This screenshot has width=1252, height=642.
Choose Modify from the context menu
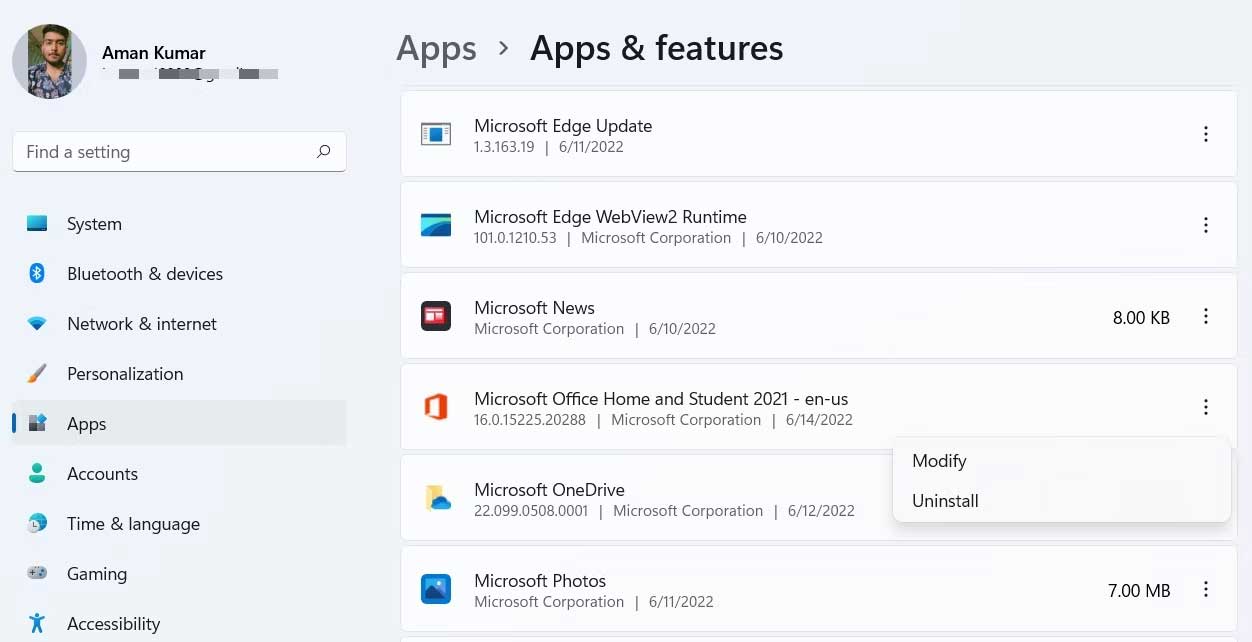point(939,461)
